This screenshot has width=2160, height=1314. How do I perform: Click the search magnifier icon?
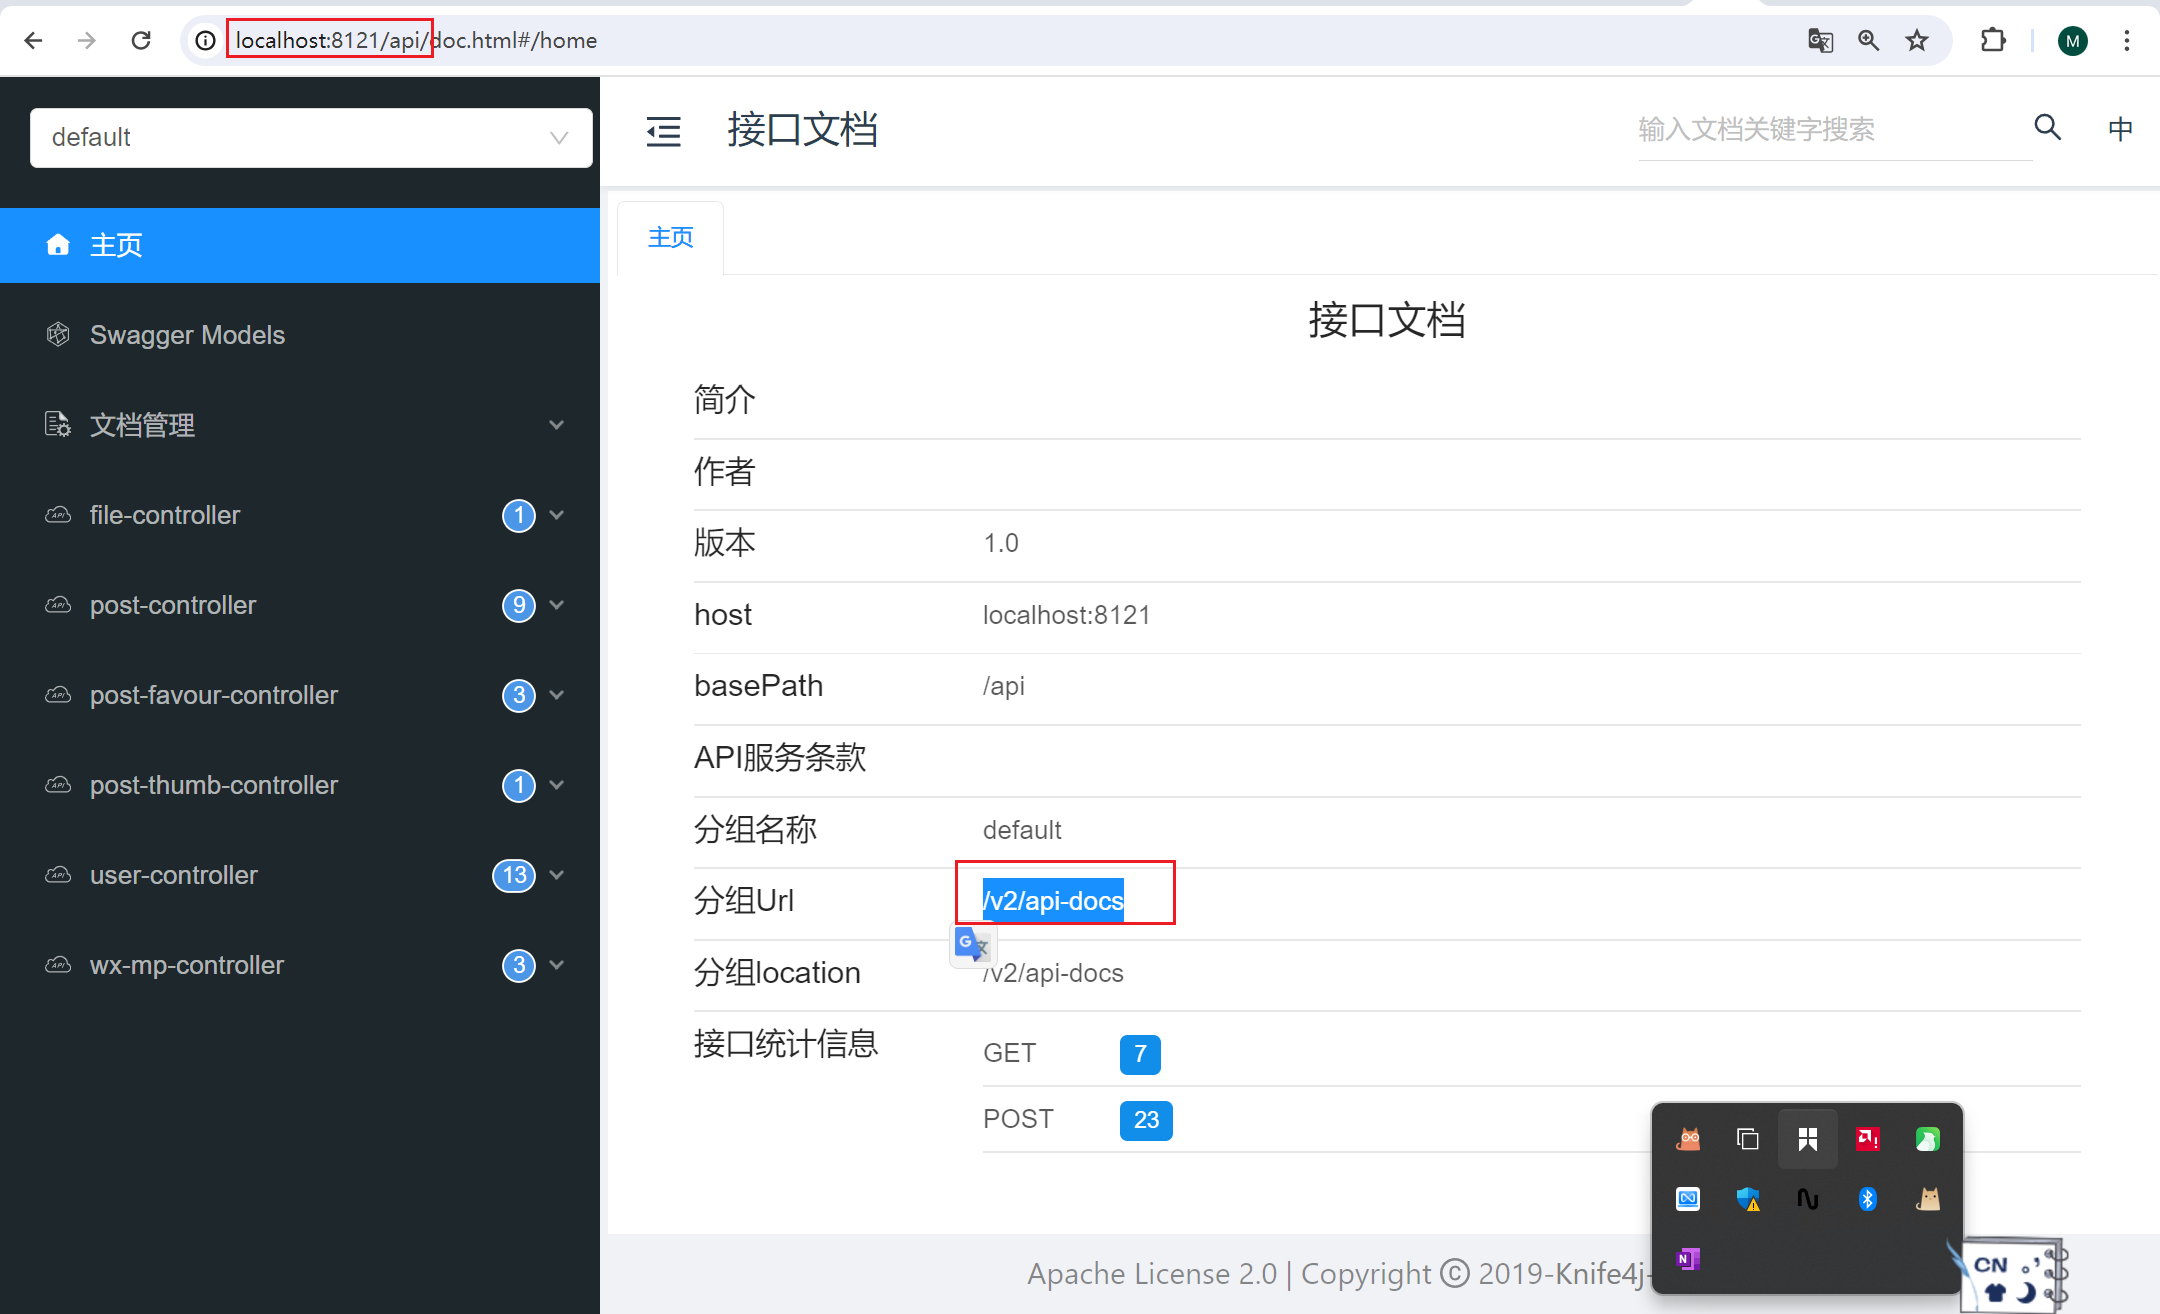[2047, 127]
